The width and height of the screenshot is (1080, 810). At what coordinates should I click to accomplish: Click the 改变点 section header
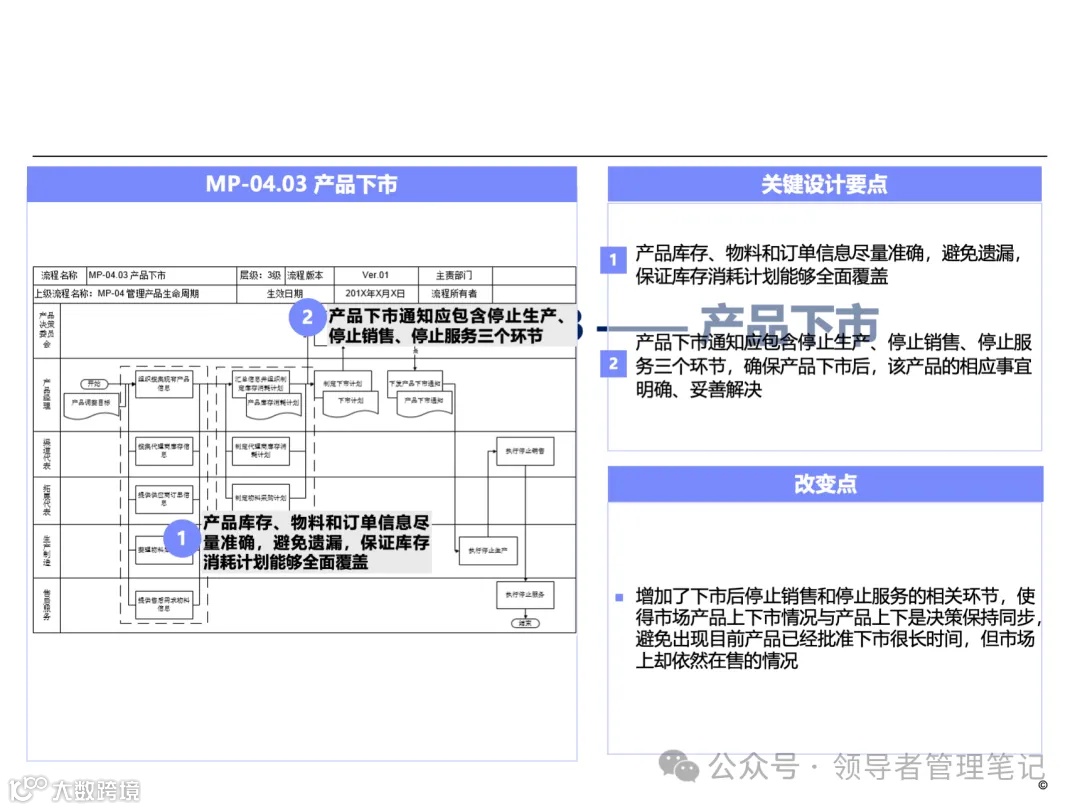pyautogui.click(x=826, y=484)
